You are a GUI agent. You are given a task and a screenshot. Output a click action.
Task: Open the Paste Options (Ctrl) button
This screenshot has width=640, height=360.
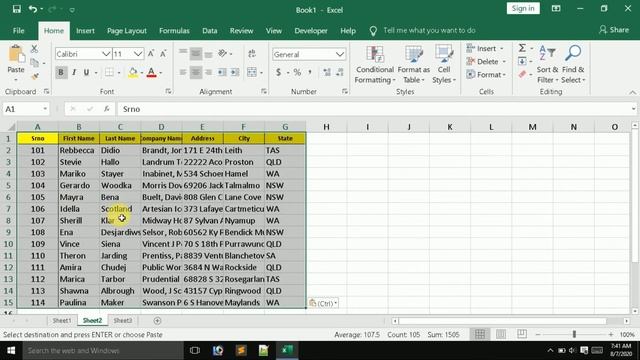click(x=323, y=303)
